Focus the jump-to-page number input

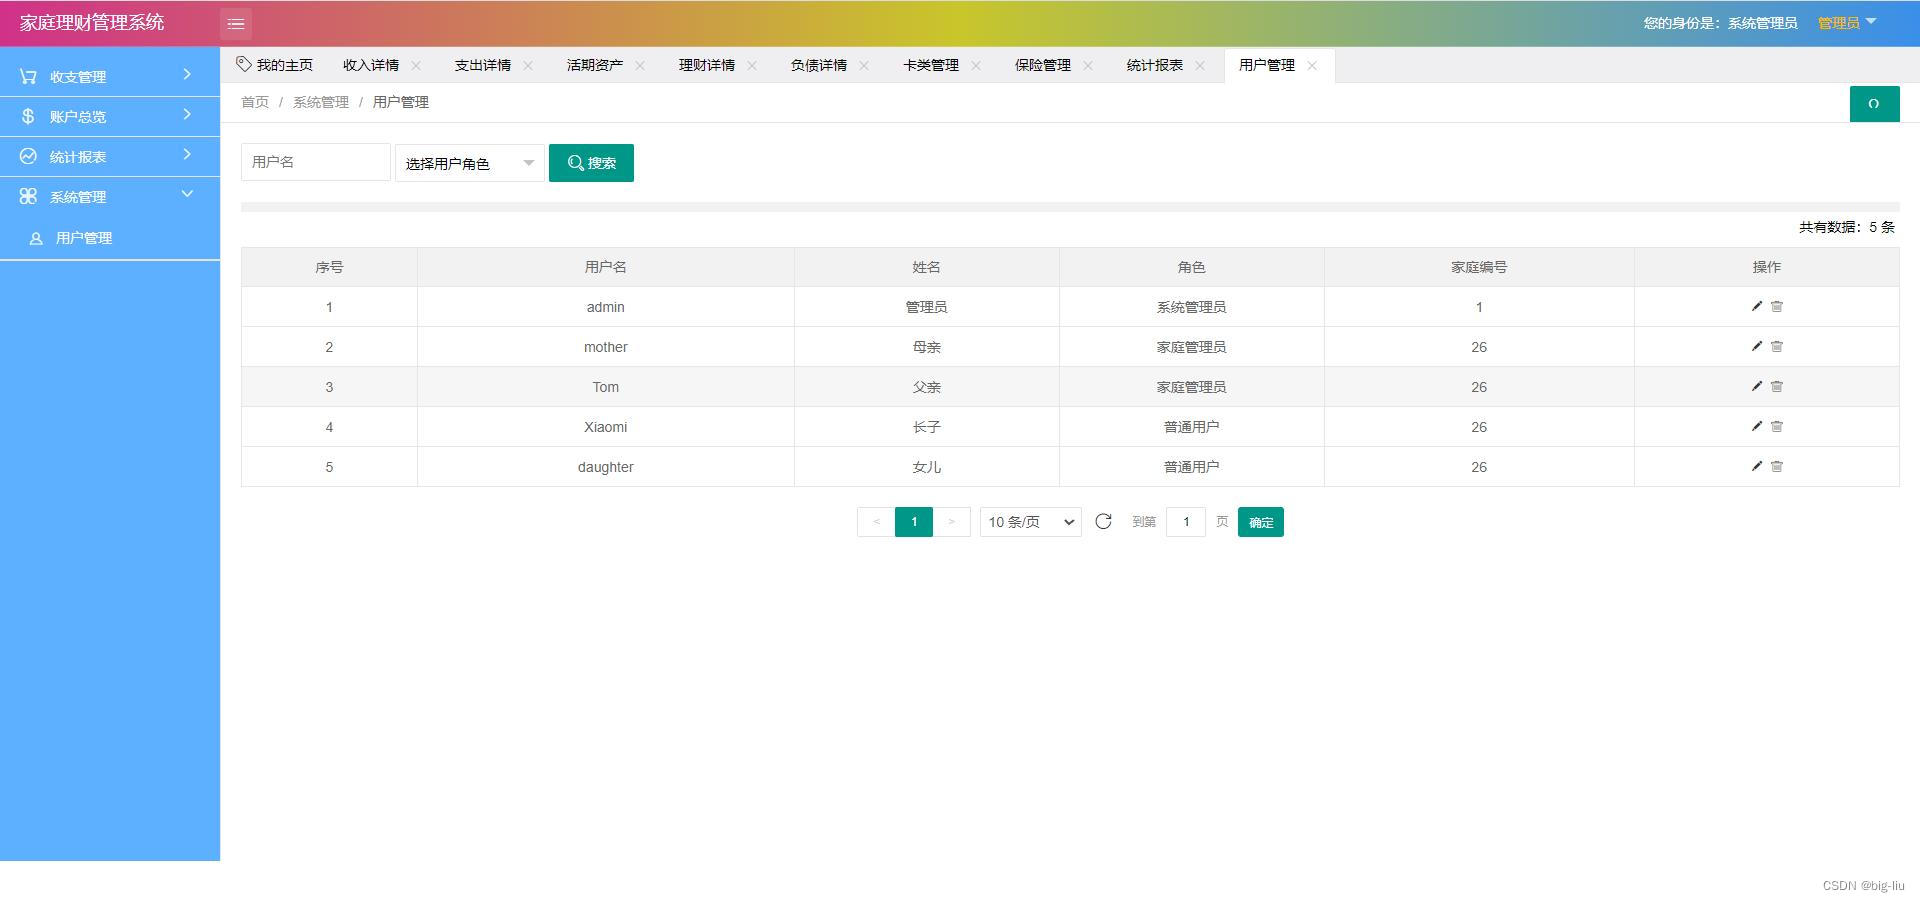1186,521
